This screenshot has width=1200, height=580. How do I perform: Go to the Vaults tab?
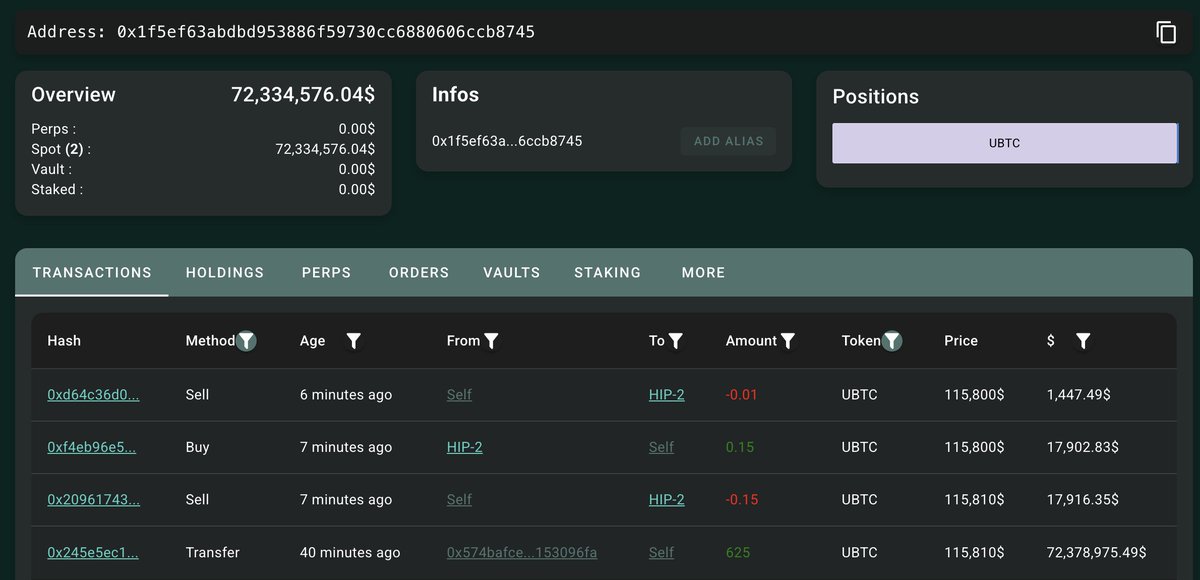pyautogui.click(x=511, y=272)
